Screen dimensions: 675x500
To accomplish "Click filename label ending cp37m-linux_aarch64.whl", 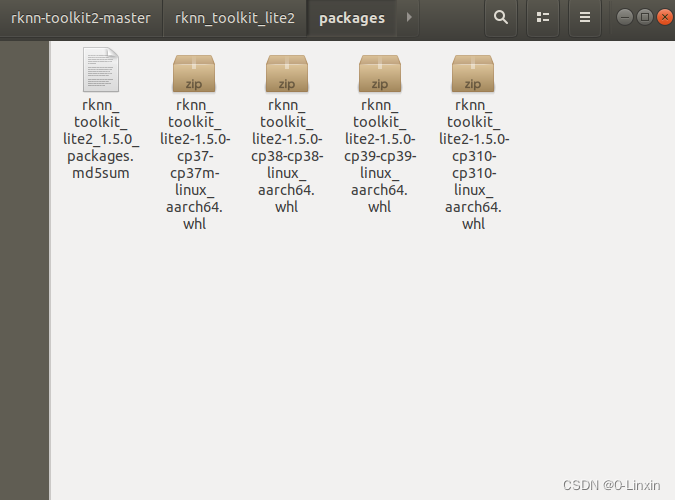I will (x=195, y=164).
